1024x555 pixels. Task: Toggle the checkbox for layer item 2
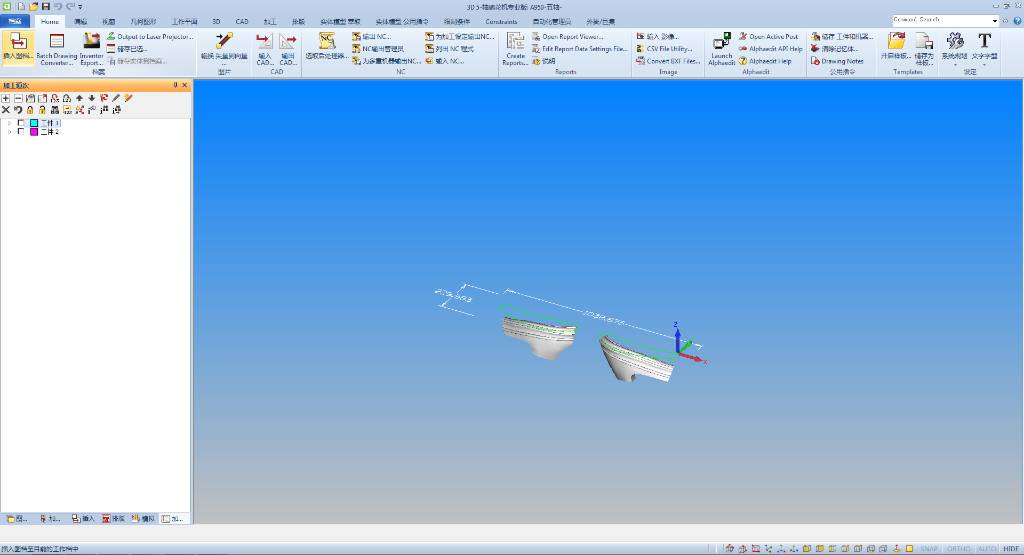tap(21, 131)
